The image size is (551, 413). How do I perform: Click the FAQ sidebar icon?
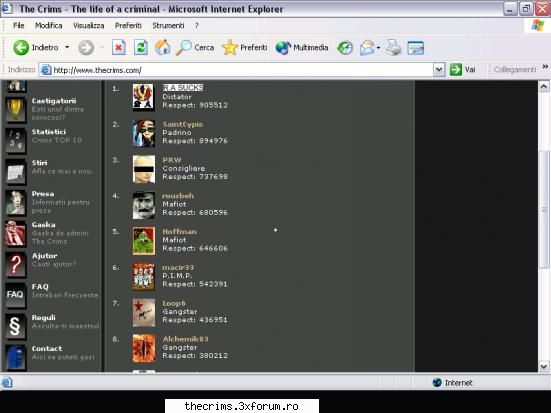coord(15,295)
